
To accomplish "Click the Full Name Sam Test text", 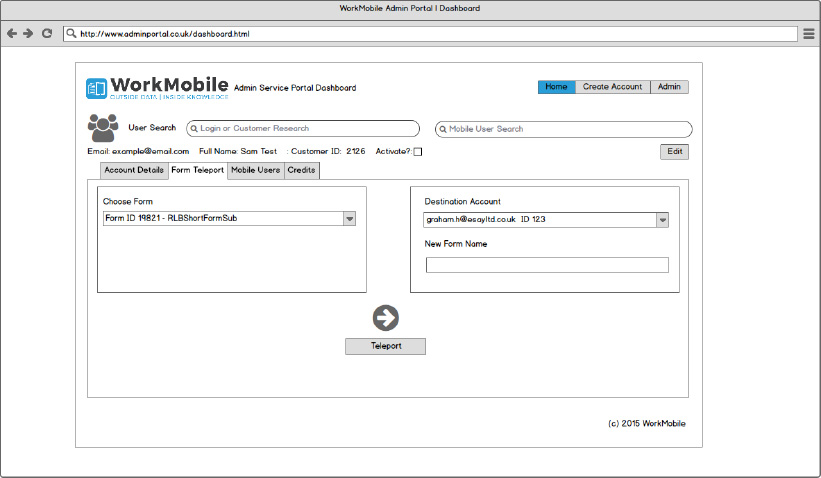I will click(x=238, y=151).
